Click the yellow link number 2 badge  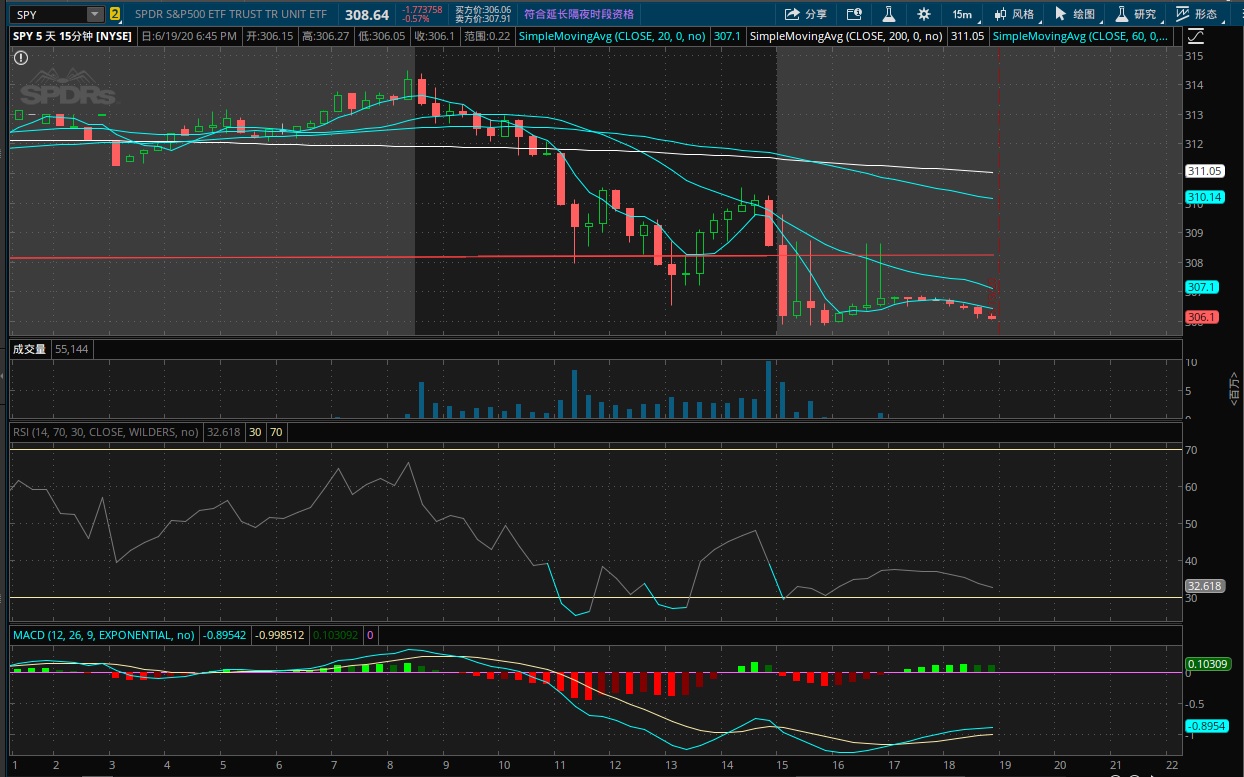click(115, 14)
